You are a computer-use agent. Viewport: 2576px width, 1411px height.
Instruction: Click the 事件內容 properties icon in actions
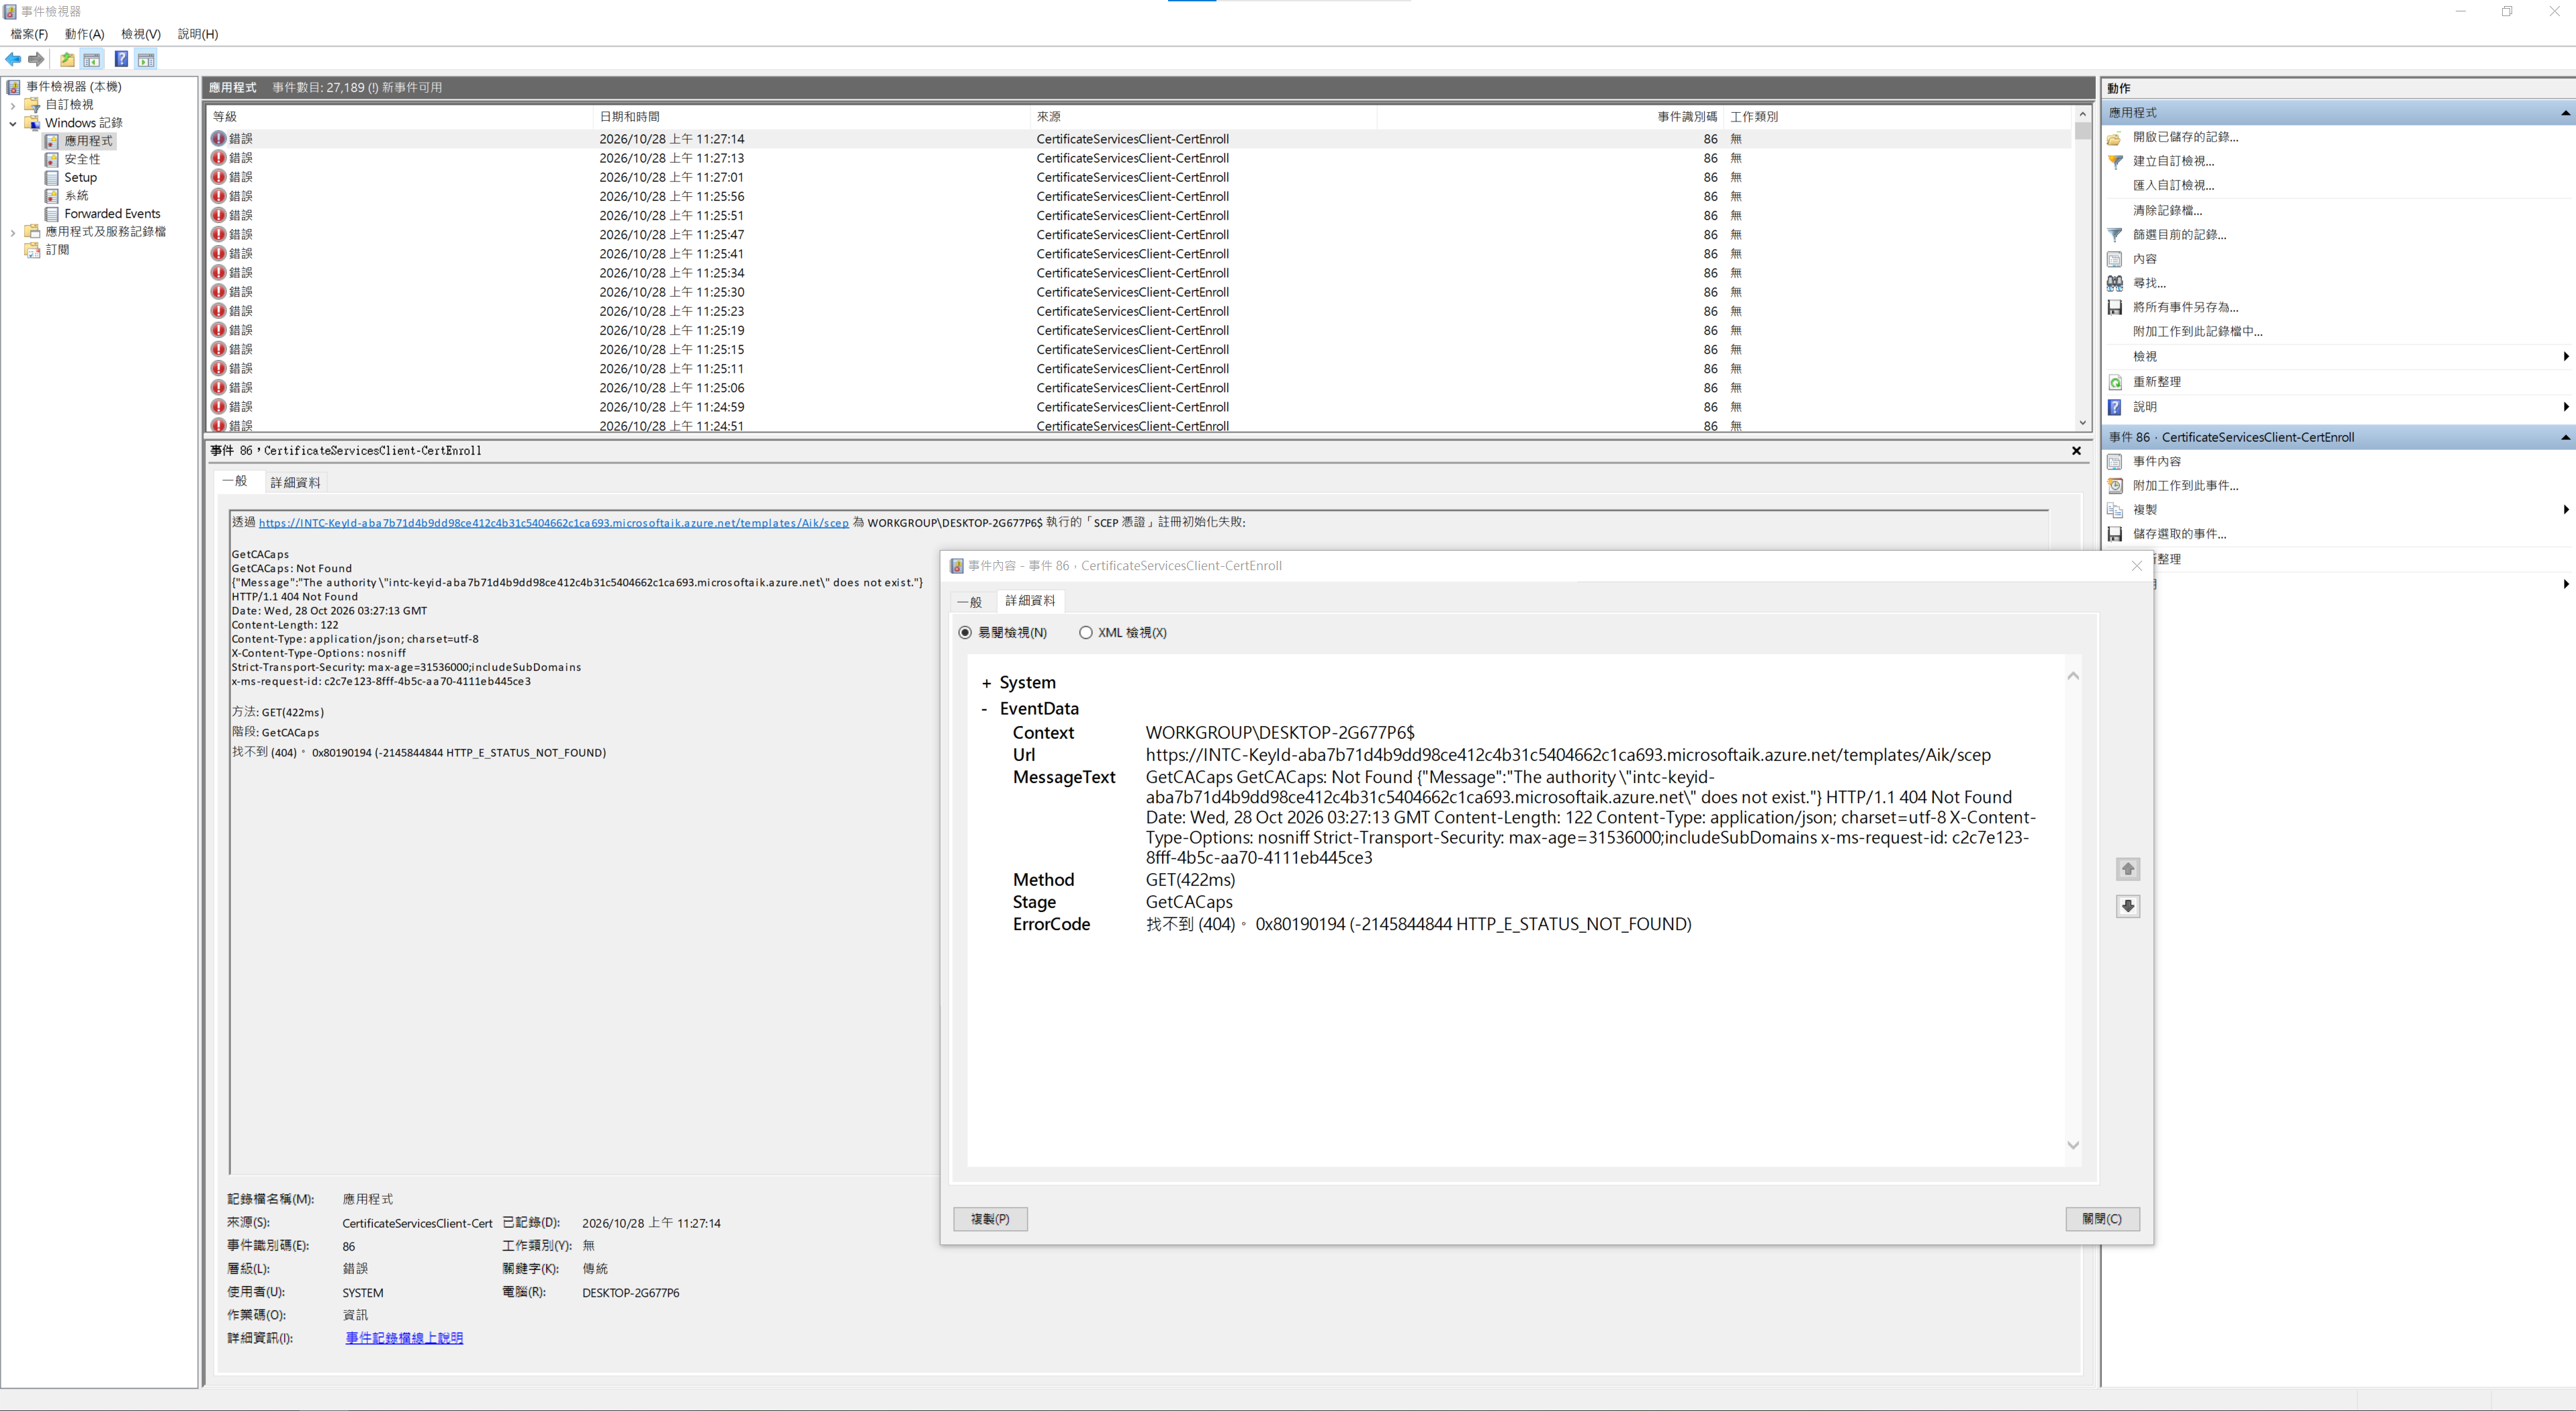point(2115,461)
